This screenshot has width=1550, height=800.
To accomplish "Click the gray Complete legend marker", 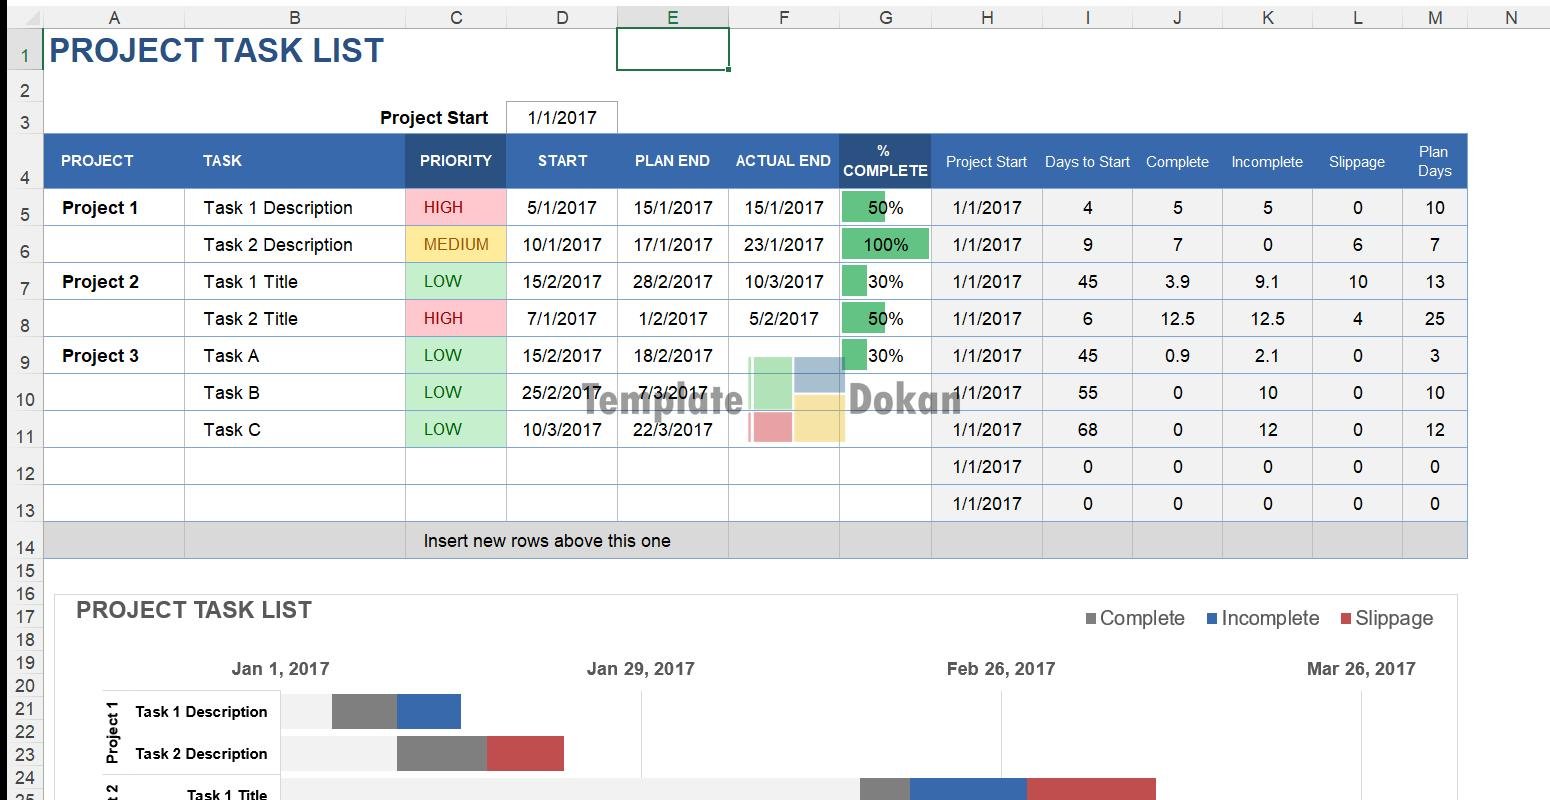I will tap(1091, 619).
